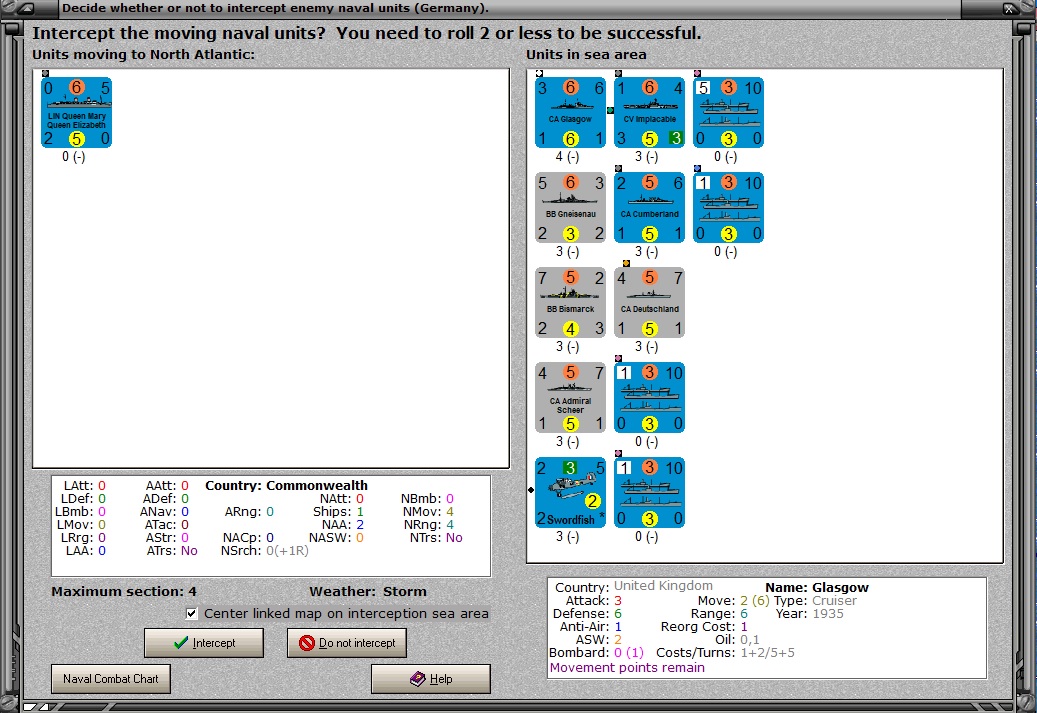
Task: Click the 'Costs/Turns: 1+2/5+5' value
Action: click(x=725, y=653)
